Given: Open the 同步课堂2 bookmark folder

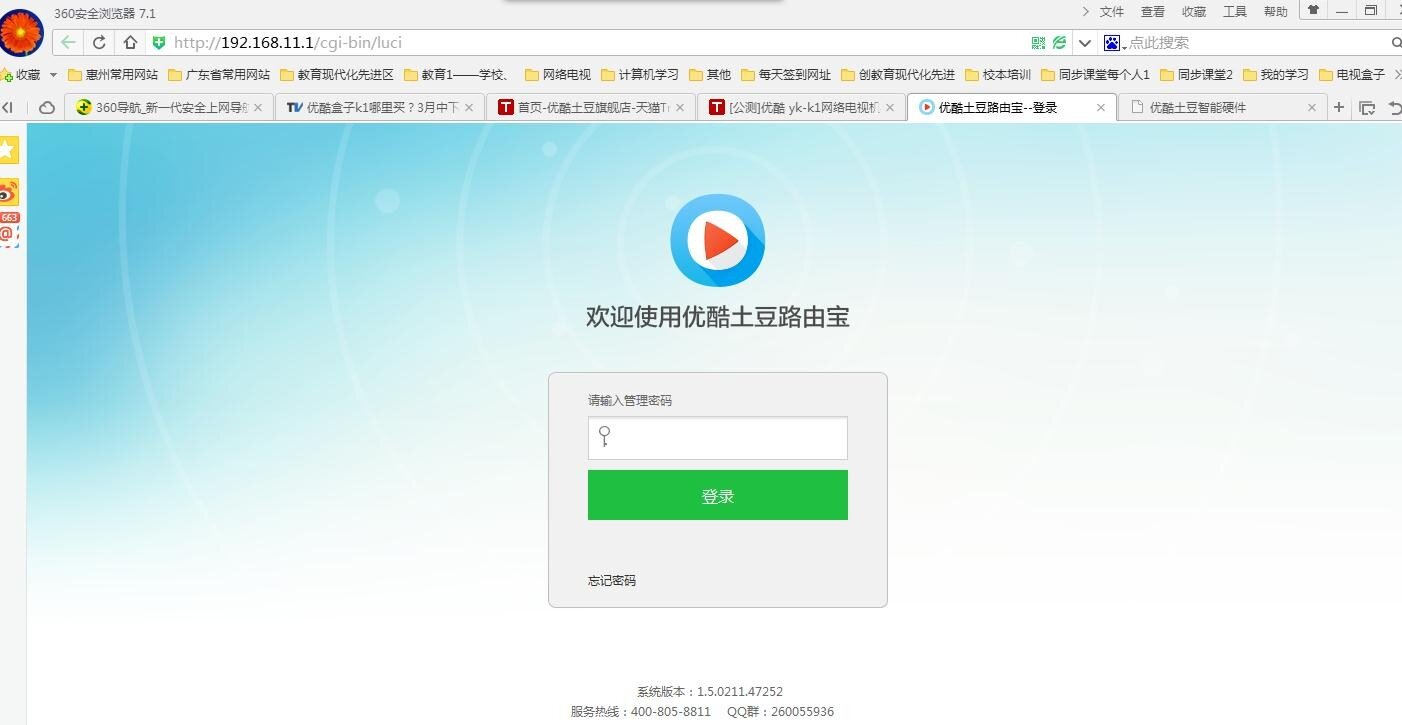Looking at the screenshot, I should pyautogui.click(x=1196, y=74).
